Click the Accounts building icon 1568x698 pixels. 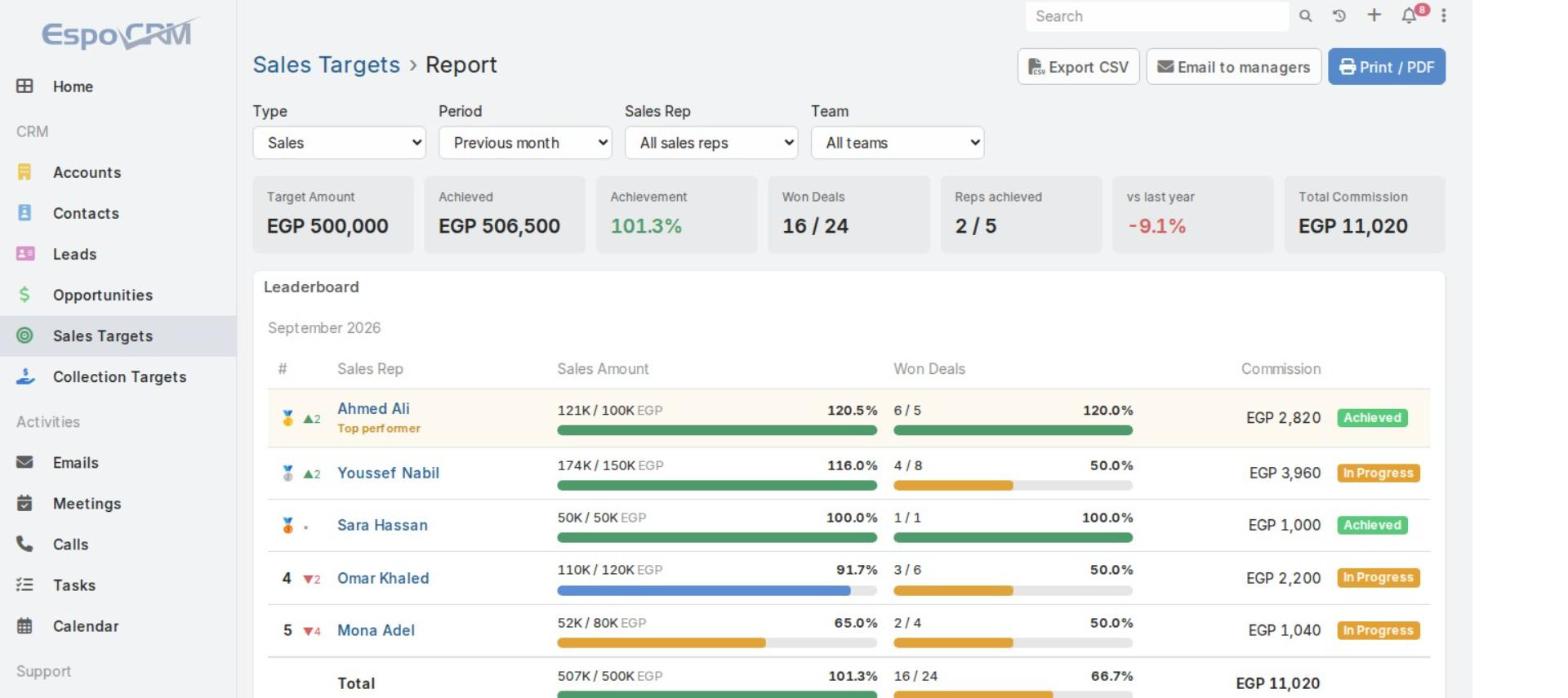point(25,172)
